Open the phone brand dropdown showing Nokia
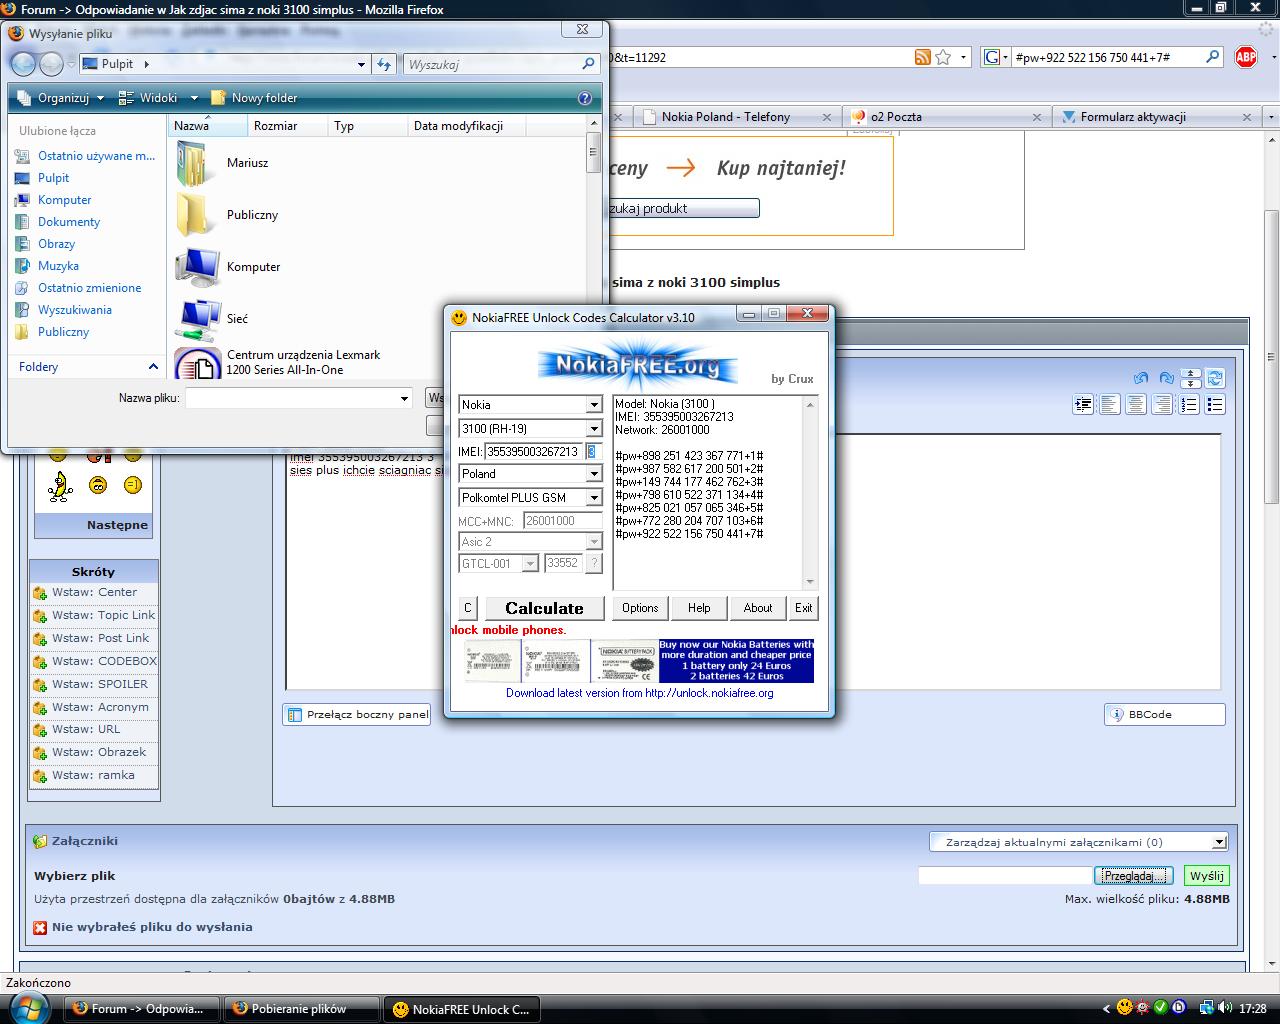Viewport: 1280px width, 1024px height. point(594,405)
